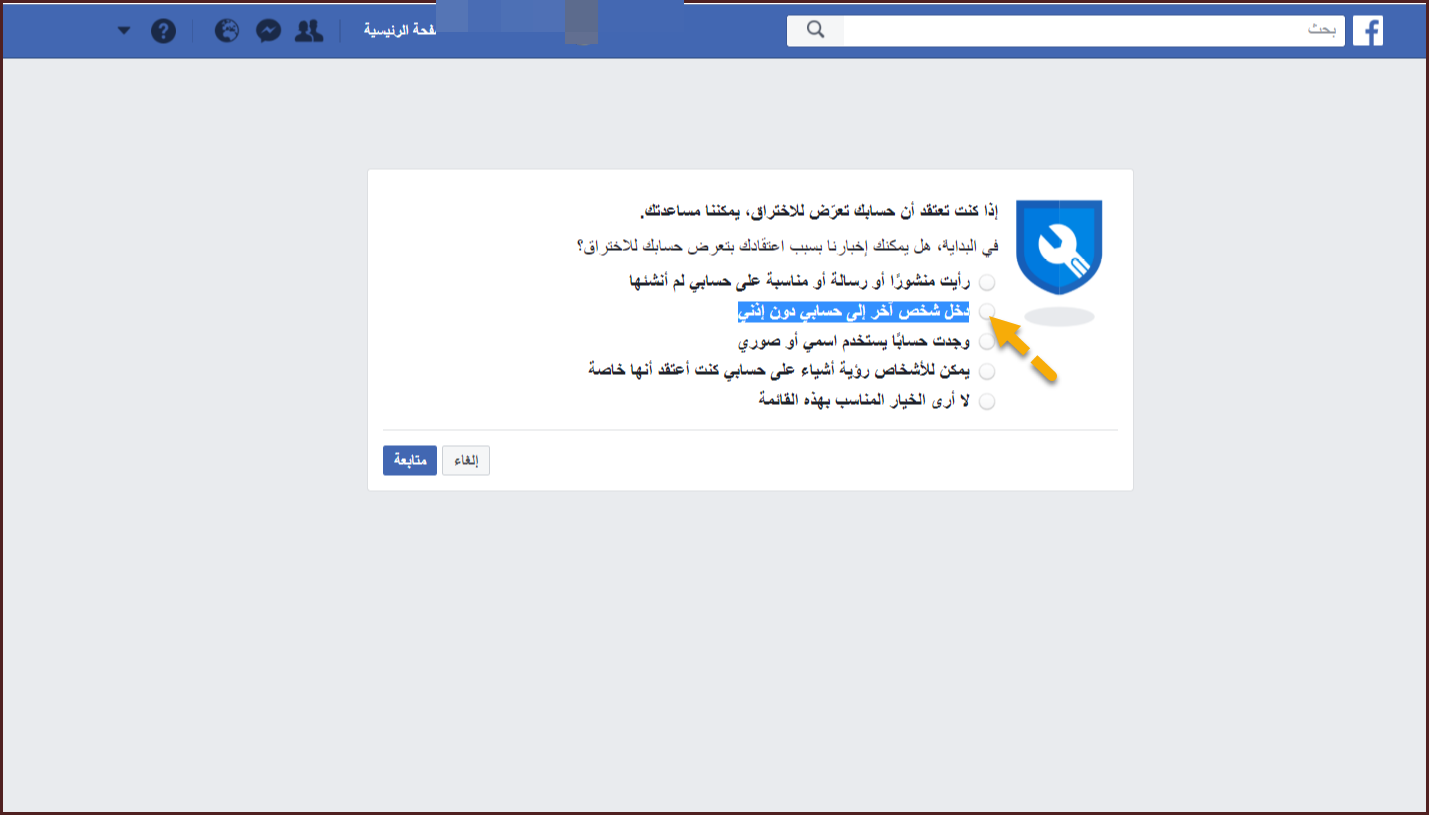
Task: Select 'لا أرى الخيار المناسب' radio option
Action: pyautogui.click(x=987, y=402)
